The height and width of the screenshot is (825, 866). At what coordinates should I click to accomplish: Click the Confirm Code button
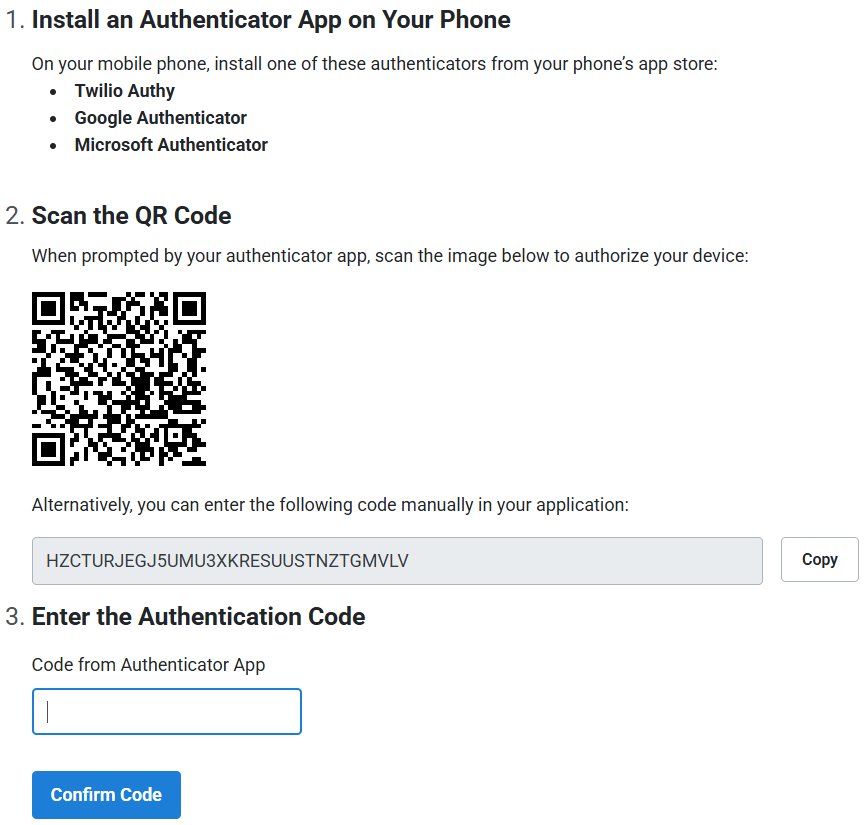(106, 795)
